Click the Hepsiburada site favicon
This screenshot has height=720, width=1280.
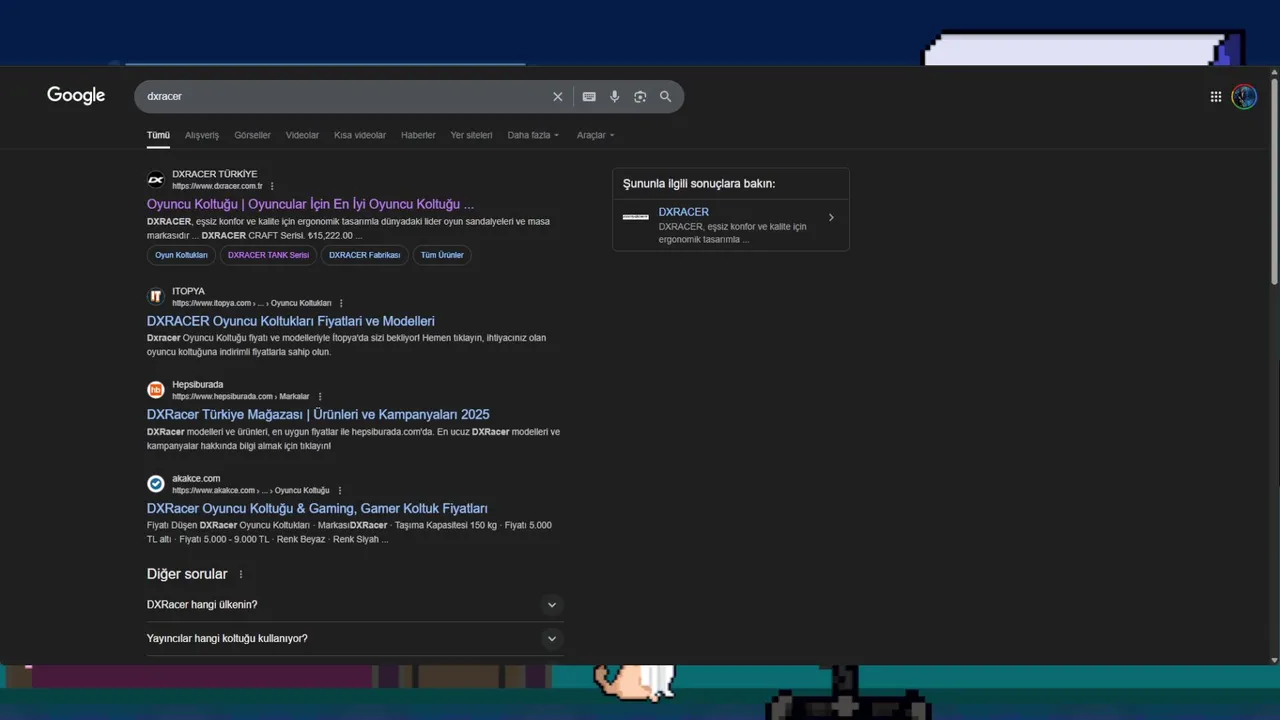(x=156, y=390)
